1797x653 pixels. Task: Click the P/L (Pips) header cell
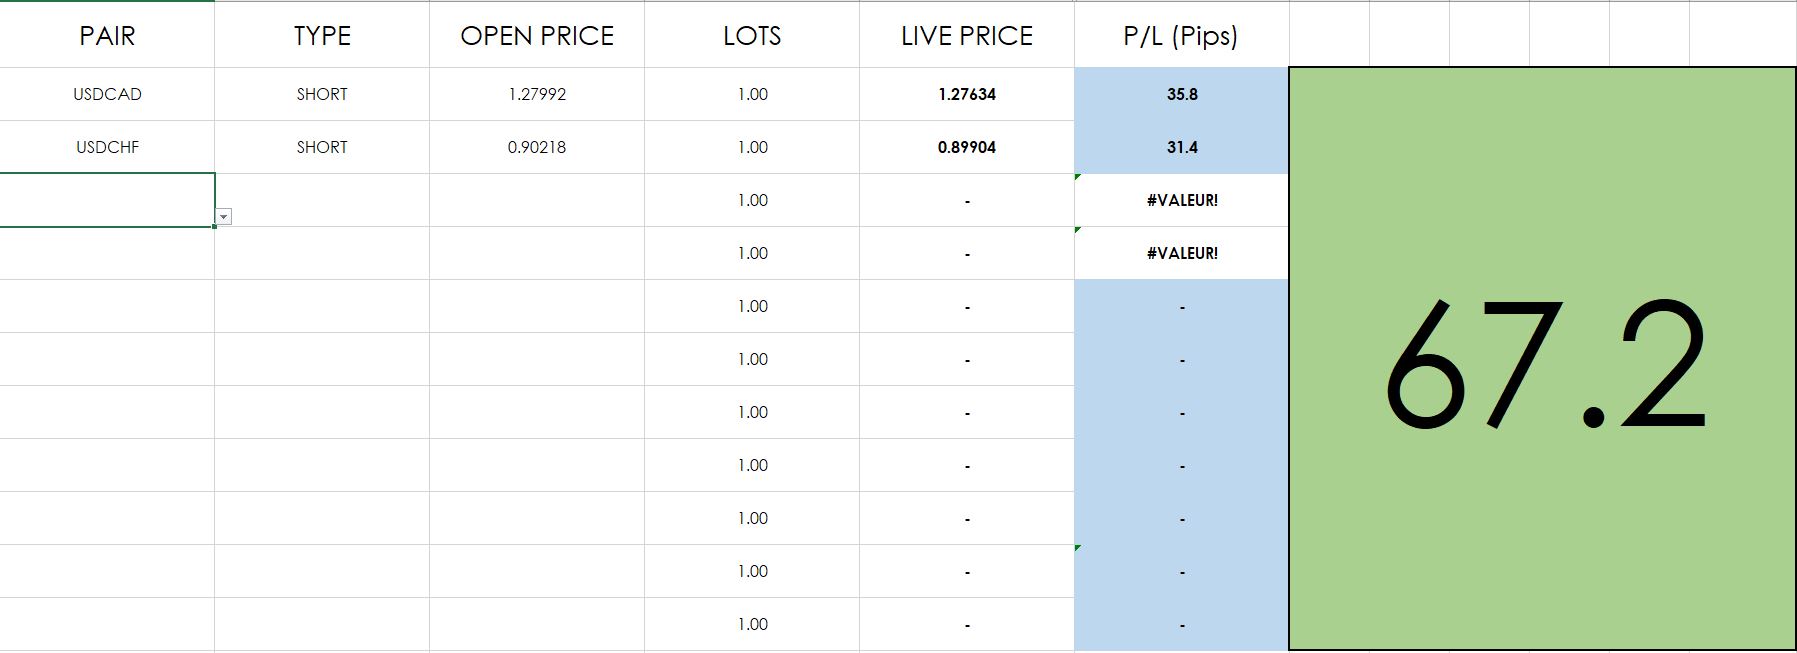coord(1181,36)
